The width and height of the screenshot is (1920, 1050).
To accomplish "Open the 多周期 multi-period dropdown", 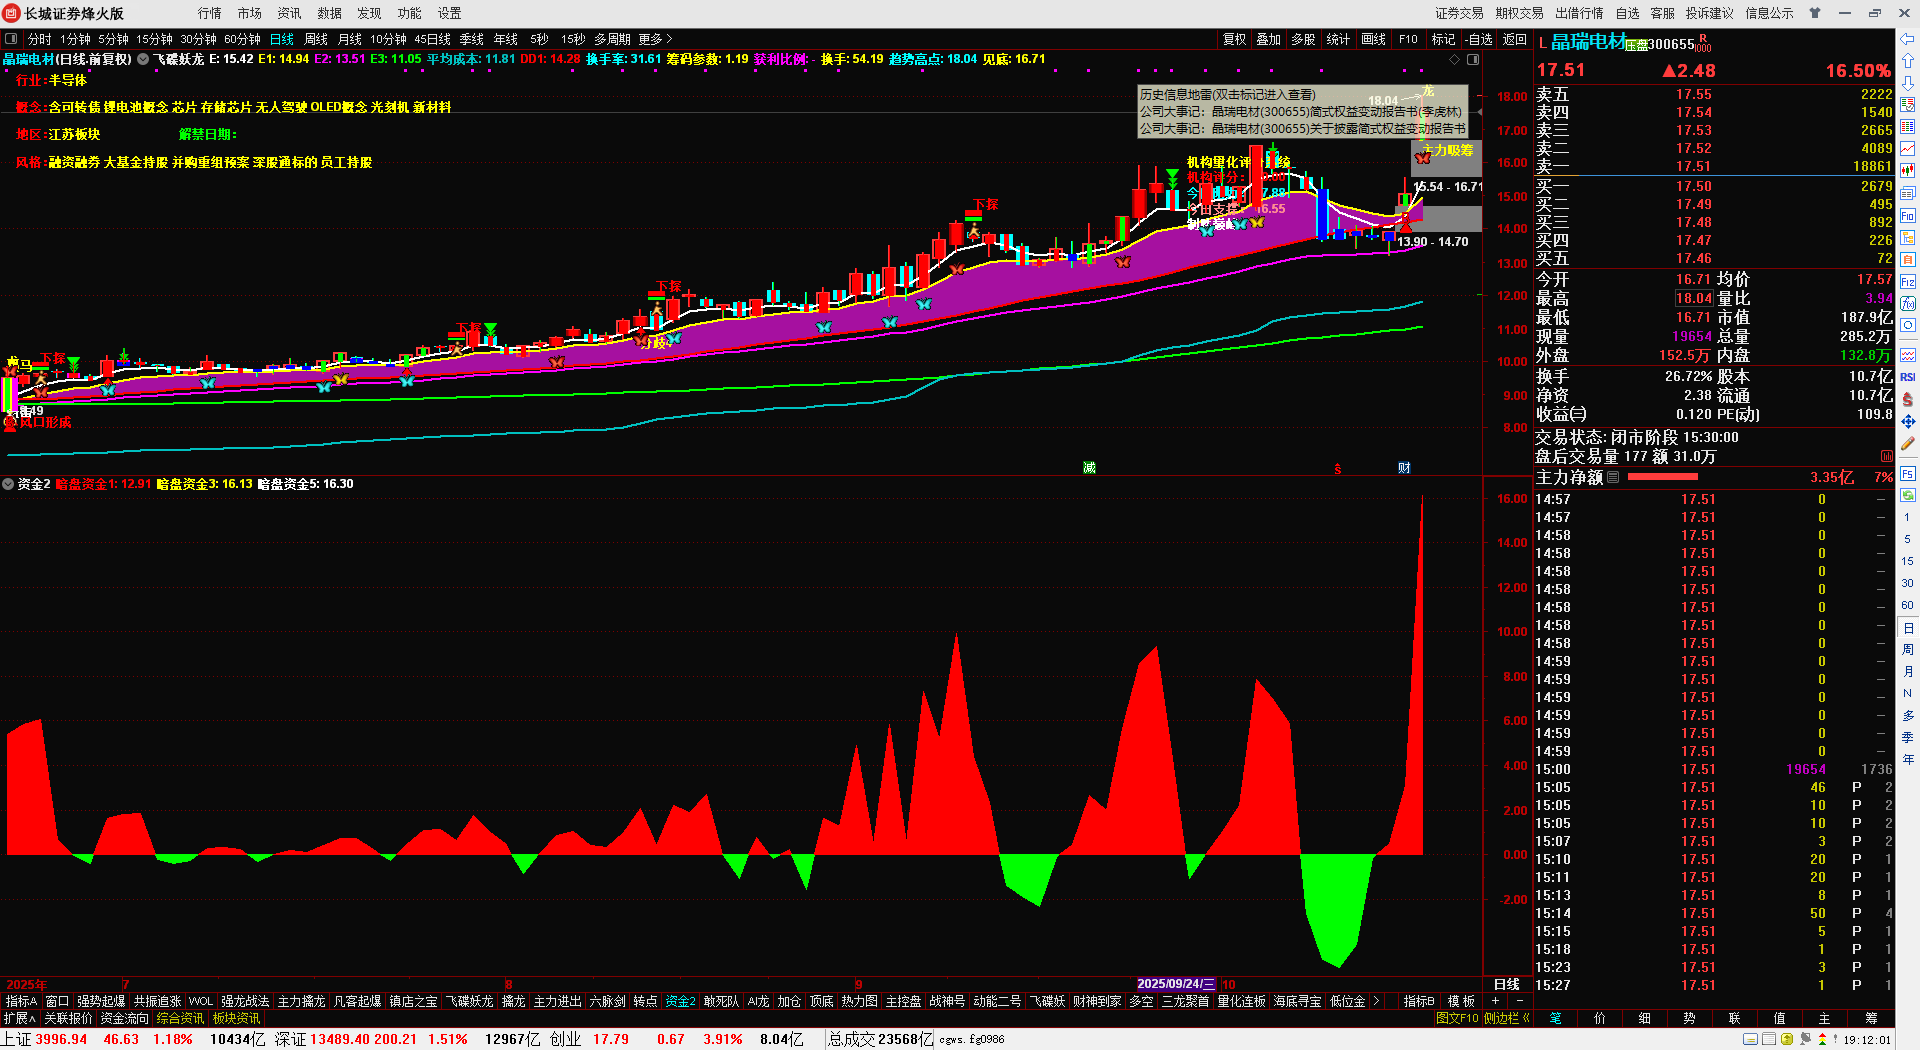I will [x=612, y=39].
